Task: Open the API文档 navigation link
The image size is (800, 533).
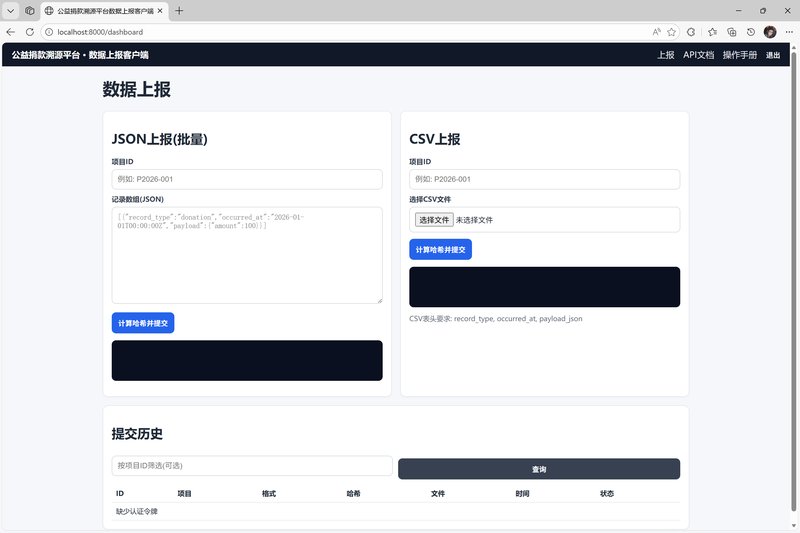Action: coord(698,55)
